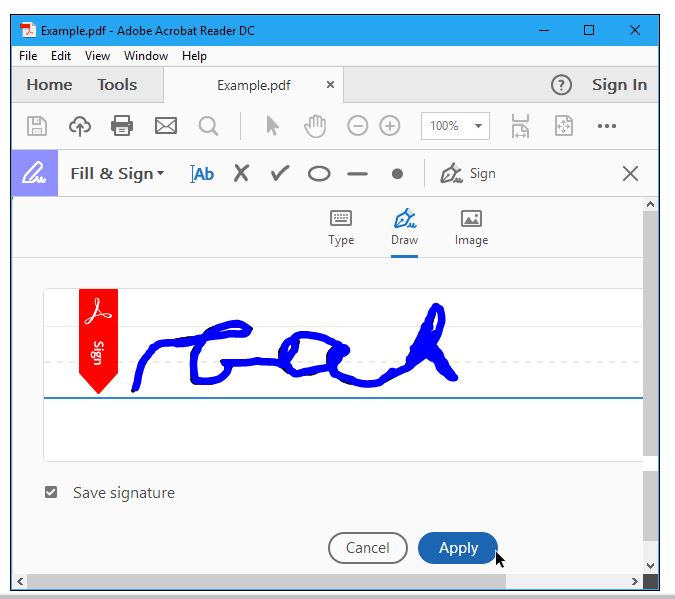Choose the selection arrow tool

point(272,126)
